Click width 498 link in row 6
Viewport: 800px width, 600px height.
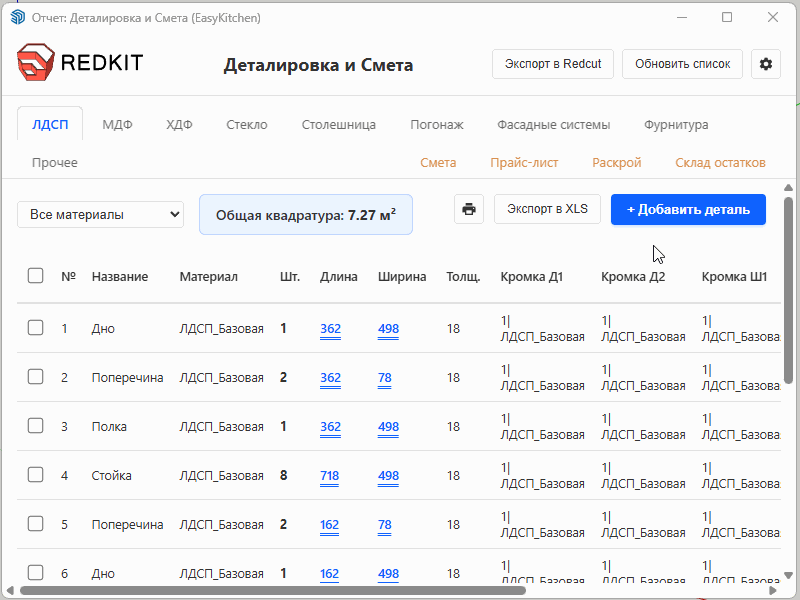[x=388, y=573]
